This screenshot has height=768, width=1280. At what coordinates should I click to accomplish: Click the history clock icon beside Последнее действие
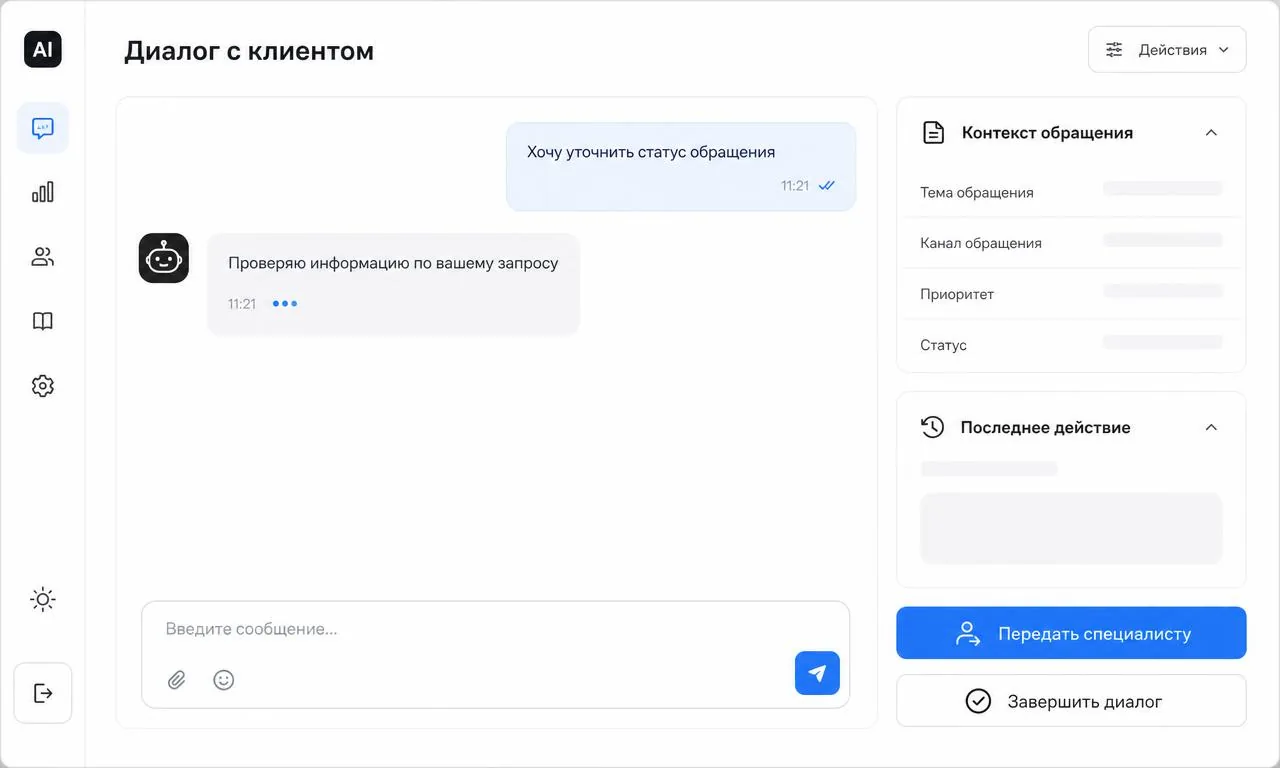coord(932,427)
